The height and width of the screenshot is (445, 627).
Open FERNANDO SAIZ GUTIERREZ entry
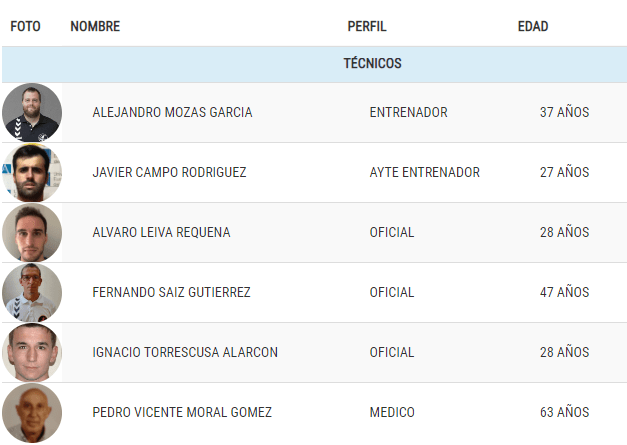click(x=171, y=292)
